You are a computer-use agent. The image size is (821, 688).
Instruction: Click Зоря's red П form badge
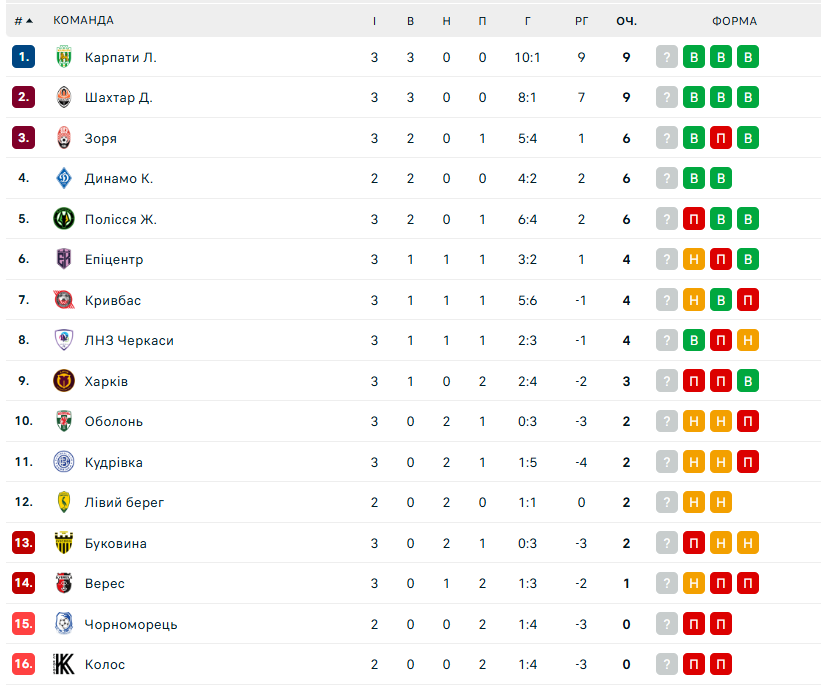click(720, 138)
